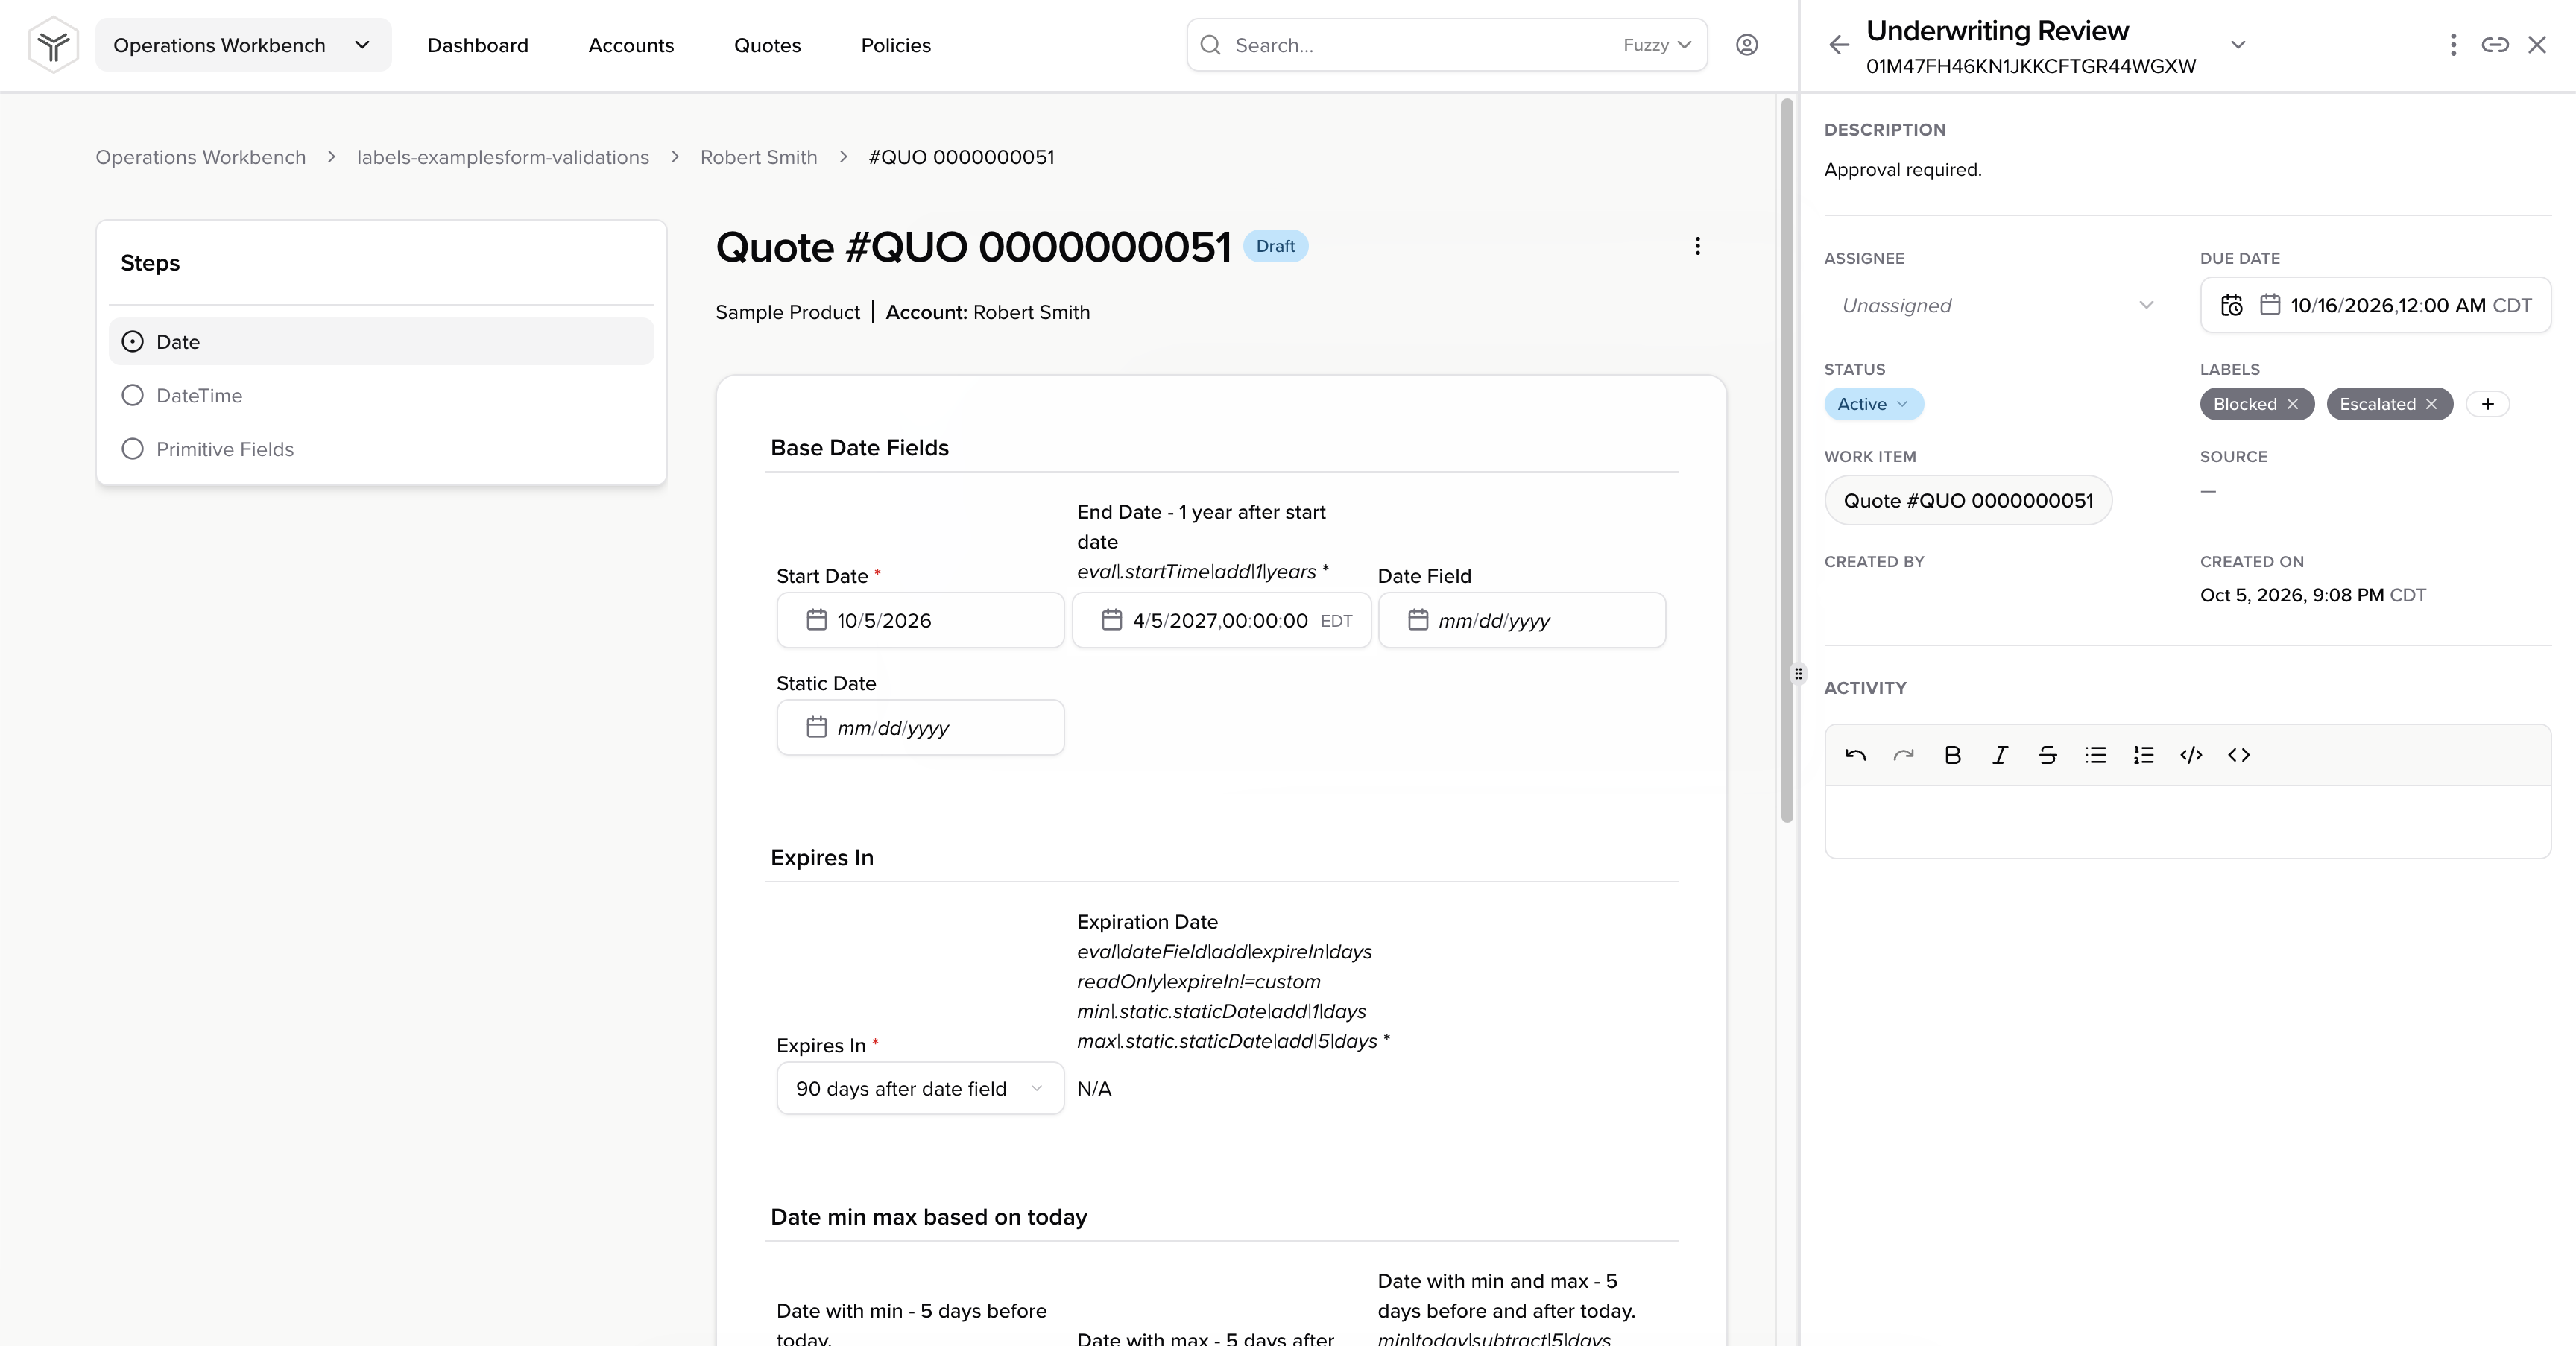The height and width of the screenshot is (1346, 2576).
Task: Toggle bold formatting in Activity editor
Action: coord(1952,755)
